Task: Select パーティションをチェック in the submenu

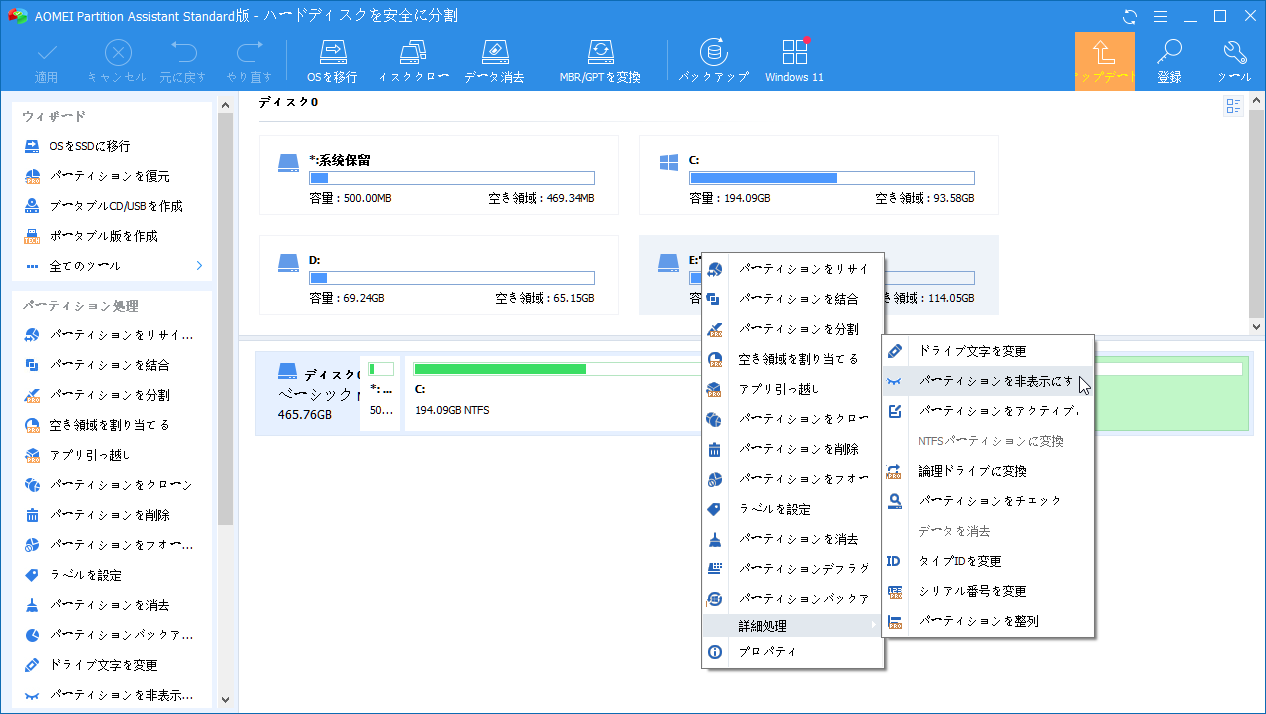Action: point(988,501)
